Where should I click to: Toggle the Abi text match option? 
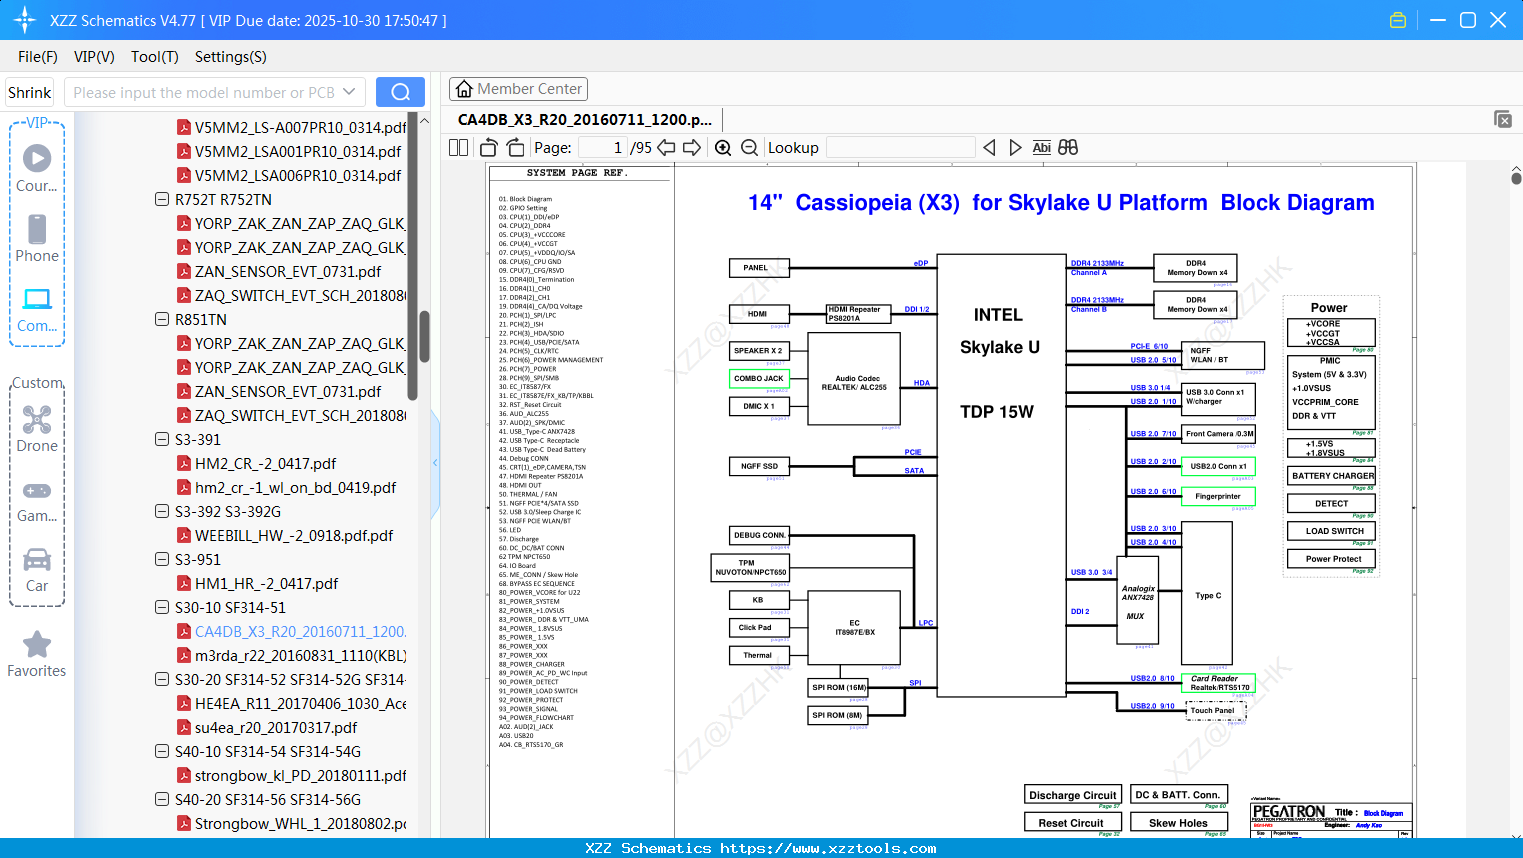(x=1041, y=148)
